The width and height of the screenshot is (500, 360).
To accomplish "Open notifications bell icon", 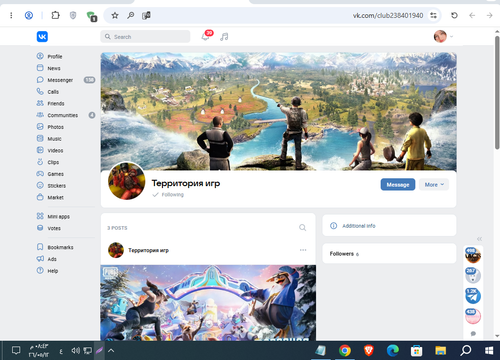I will coord(206,36).
